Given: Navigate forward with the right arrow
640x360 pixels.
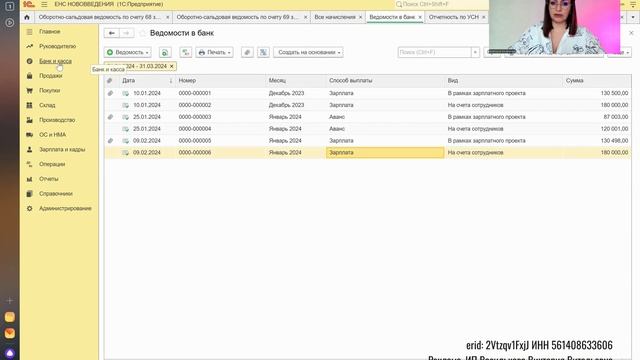Looking at the screenshot, I should [x=127, y=33].
